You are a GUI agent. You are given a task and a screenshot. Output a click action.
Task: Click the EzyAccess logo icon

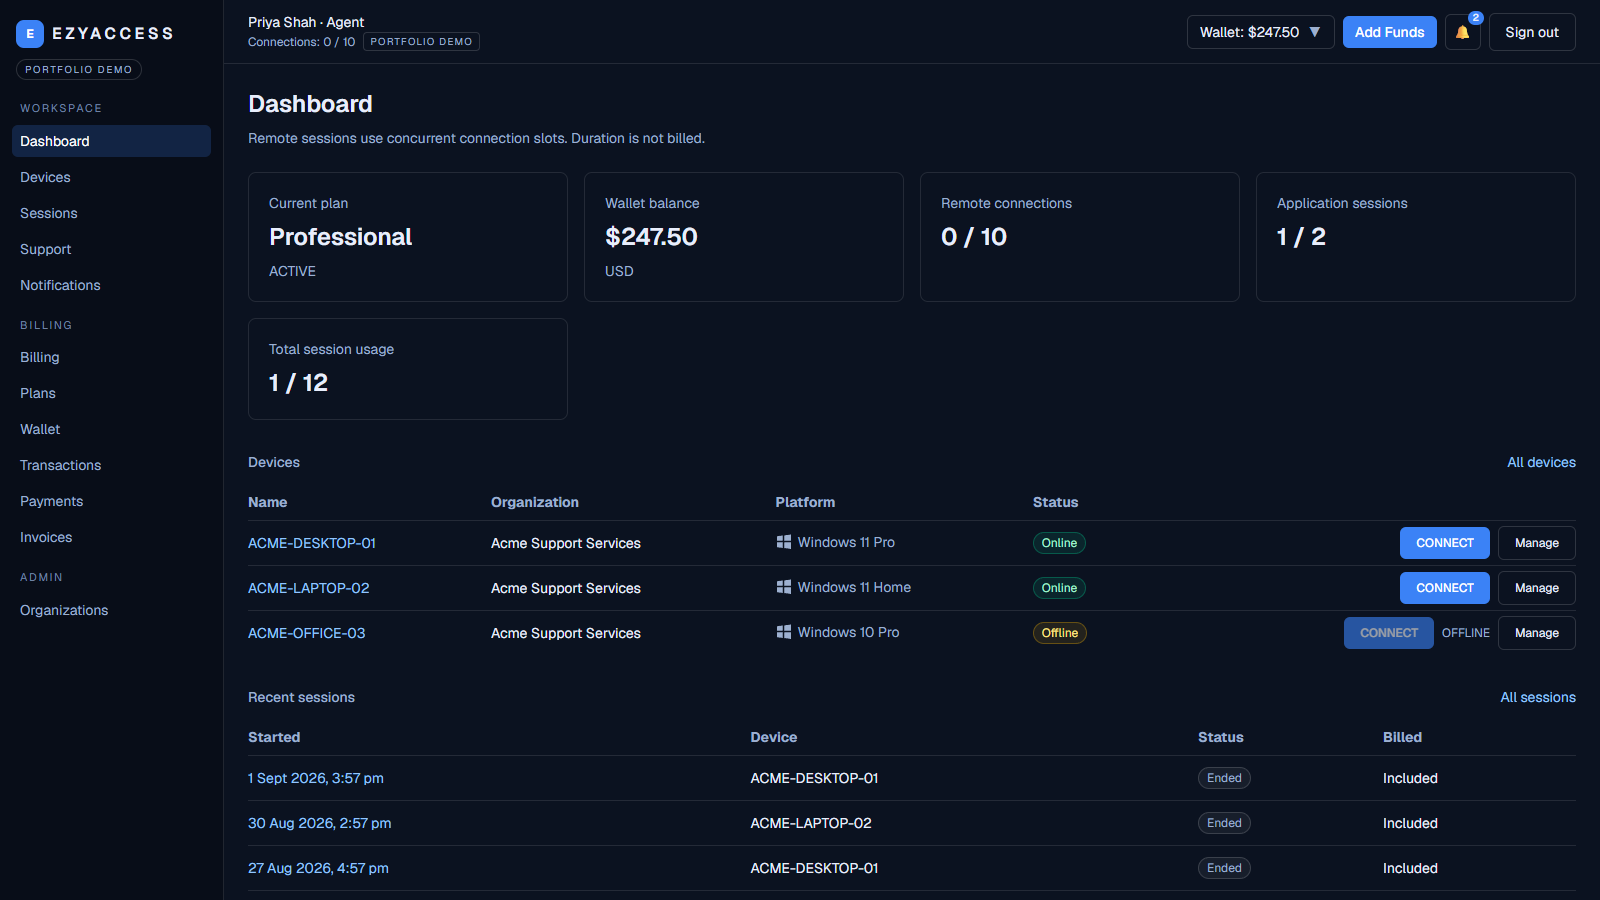click(30, 34)
